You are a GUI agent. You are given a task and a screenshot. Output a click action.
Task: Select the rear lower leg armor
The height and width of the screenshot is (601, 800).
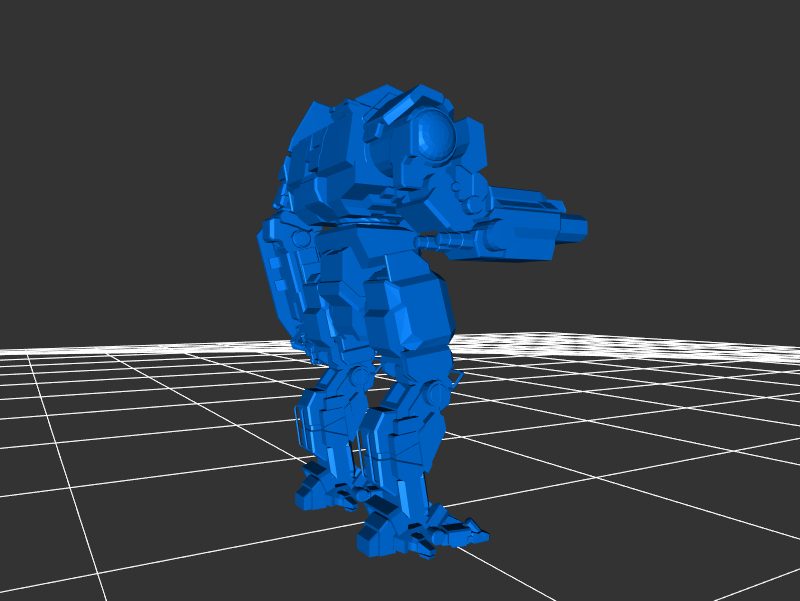pos(320,420)
